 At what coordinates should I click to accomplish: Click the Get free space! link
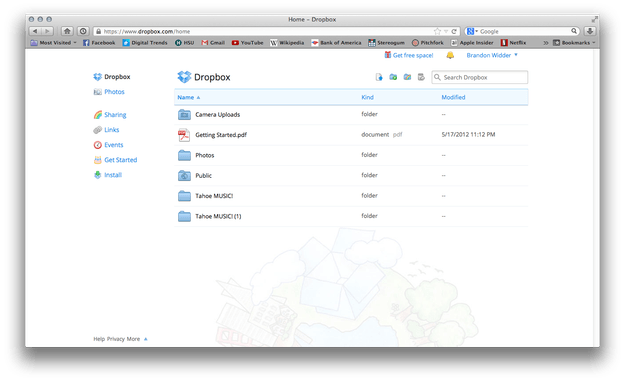[x=413, y=55]
